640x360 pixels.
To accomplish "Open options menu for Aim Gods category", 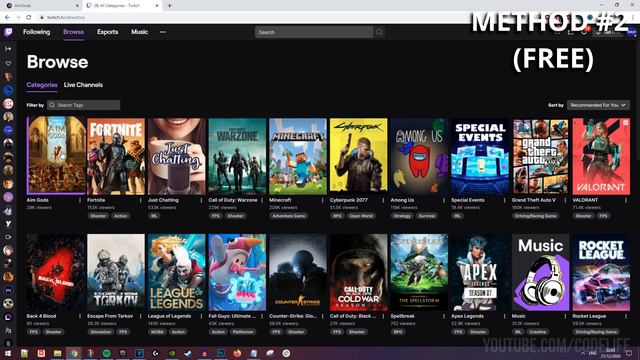I will point(80,200).
